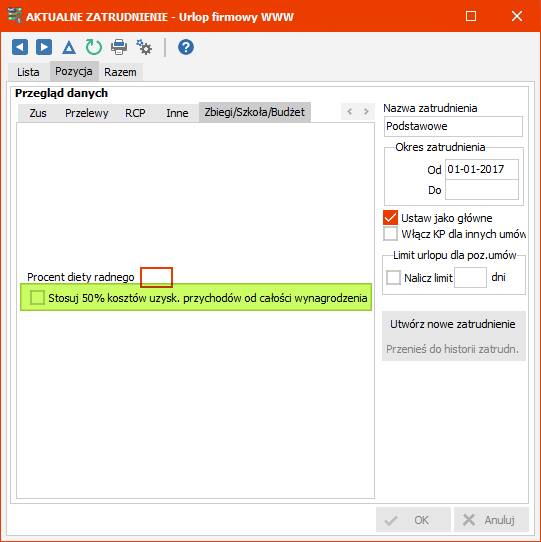
Task: Cancel the dialog with Anuluj
Action: click(491, 520)
